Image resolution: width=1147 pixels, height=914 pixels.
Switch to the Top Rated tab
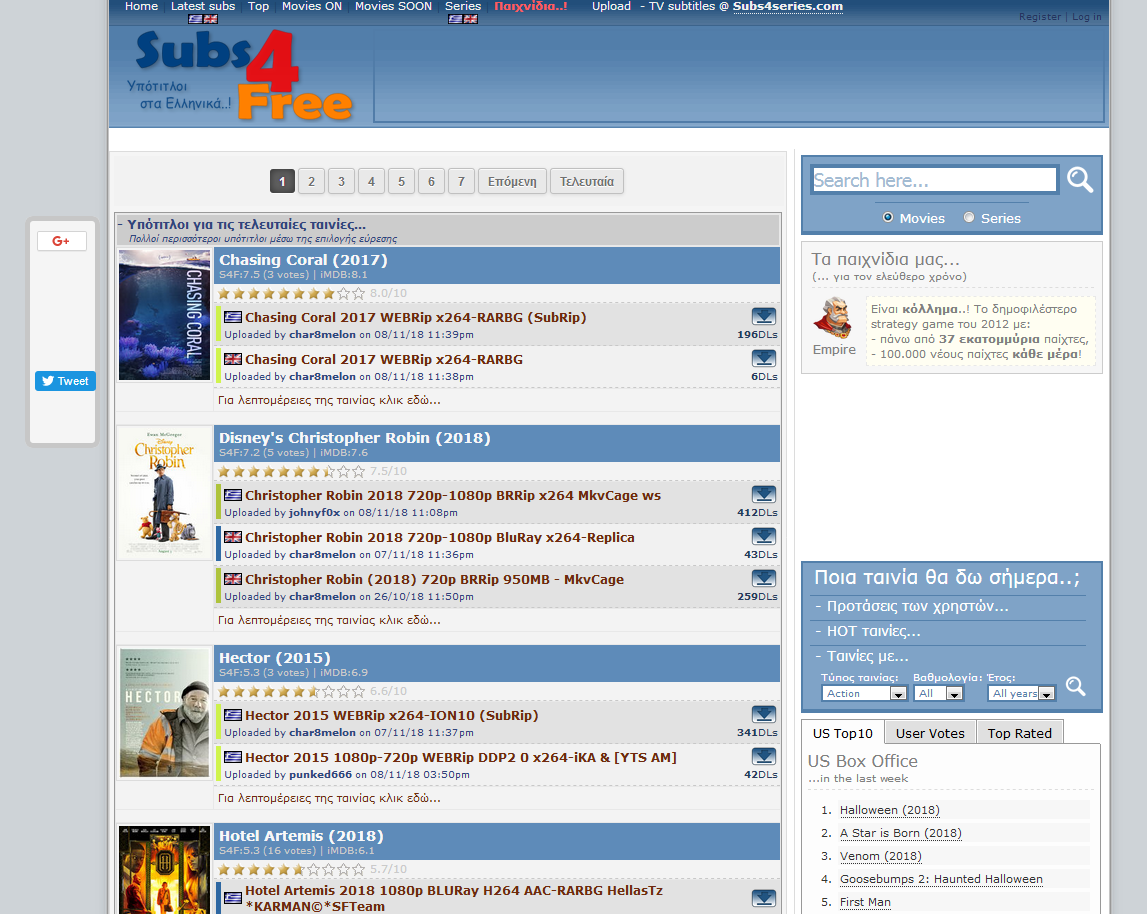tap(1019, 733)
